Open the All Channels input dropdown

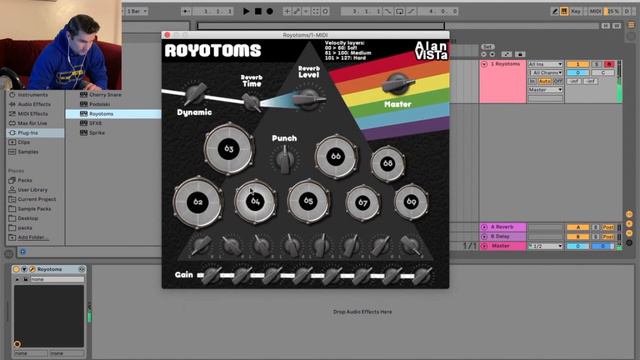tap(545, 73)
